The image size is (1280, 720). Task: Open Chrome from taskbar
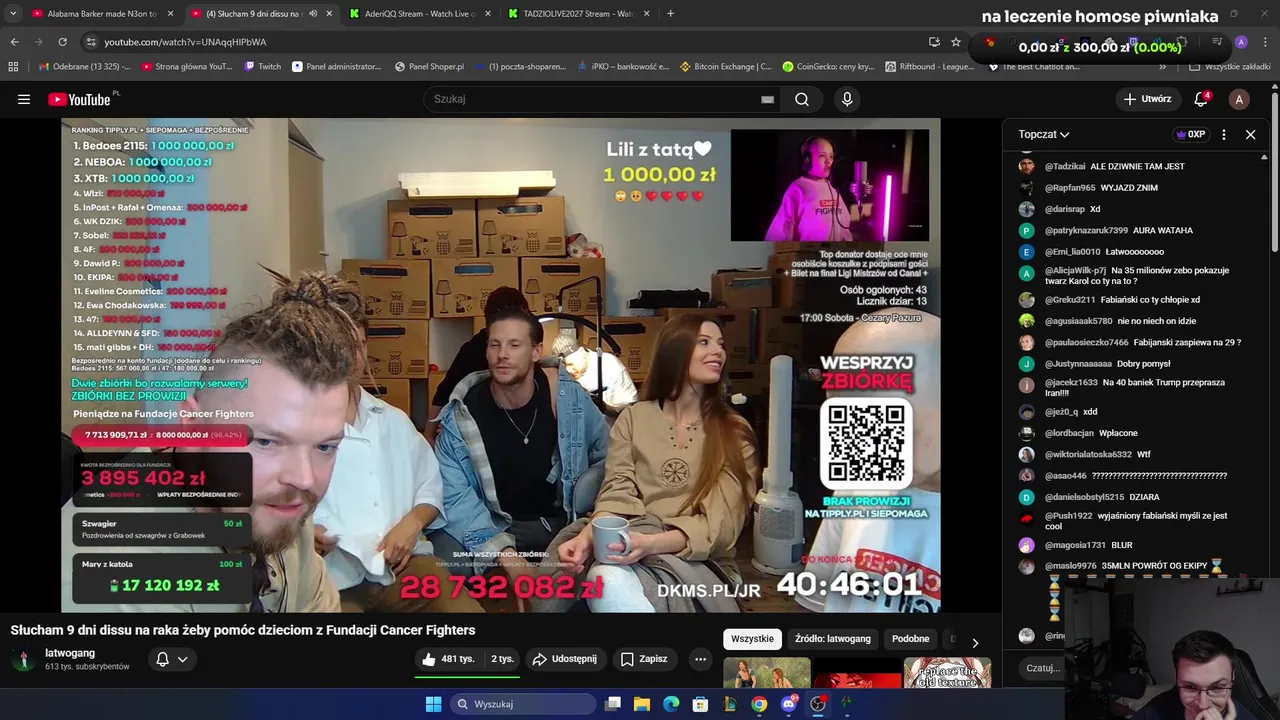759,704
